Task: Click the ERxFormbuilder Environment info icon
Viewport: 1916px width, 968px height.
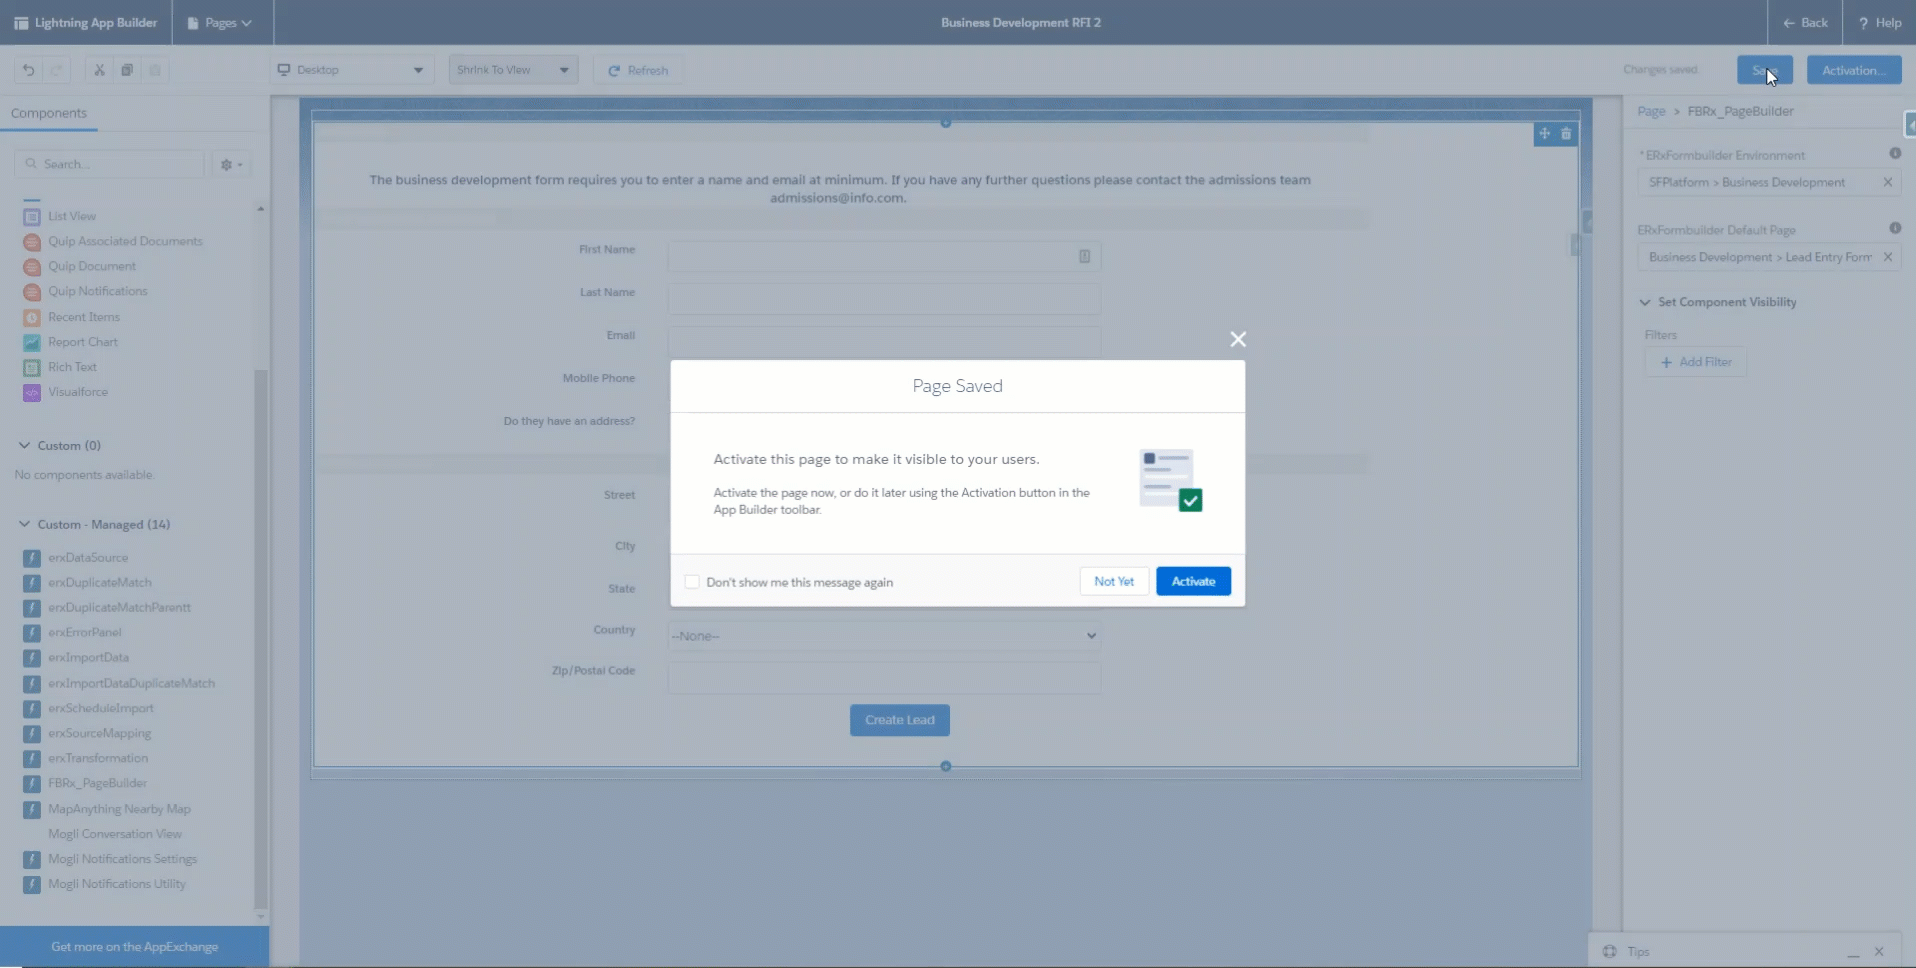Action: (1894, 154)
